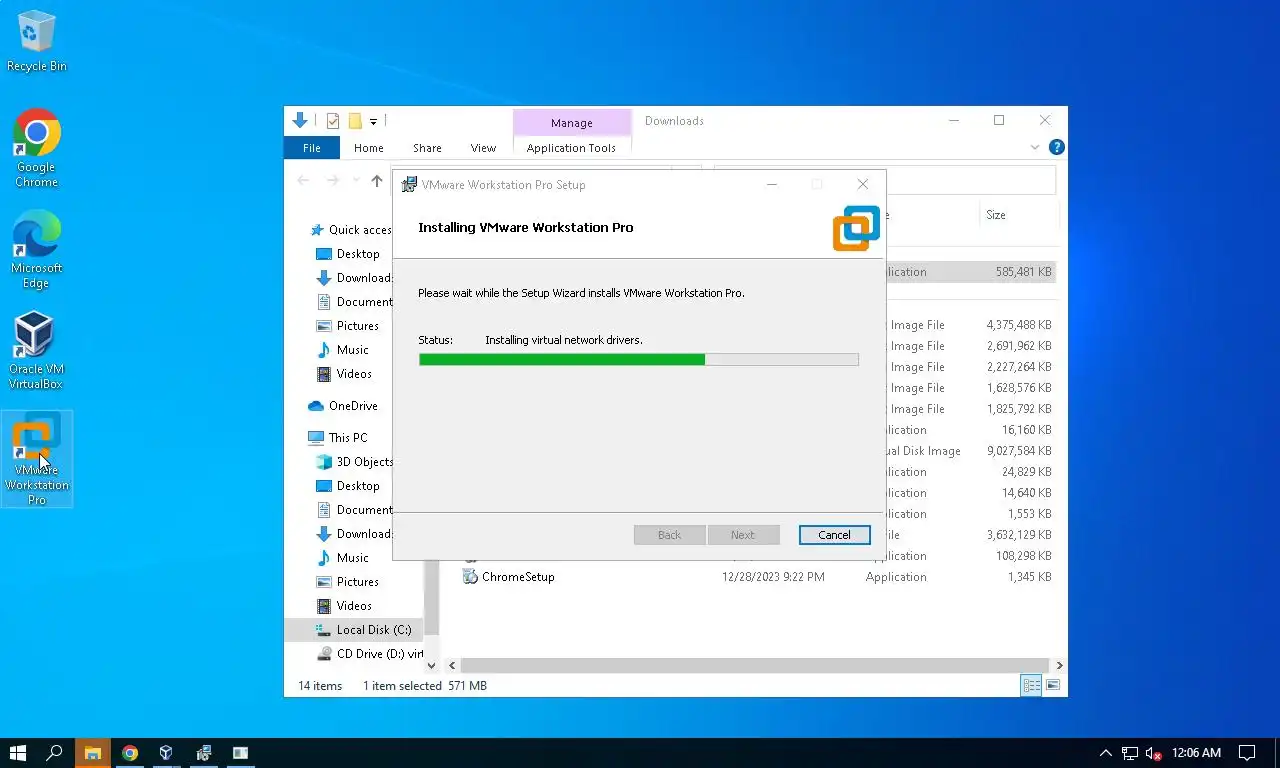The height and width of the screenshot is (768, 1280).
Task: Open Desktop under This PC
Action: coord(348,486)
